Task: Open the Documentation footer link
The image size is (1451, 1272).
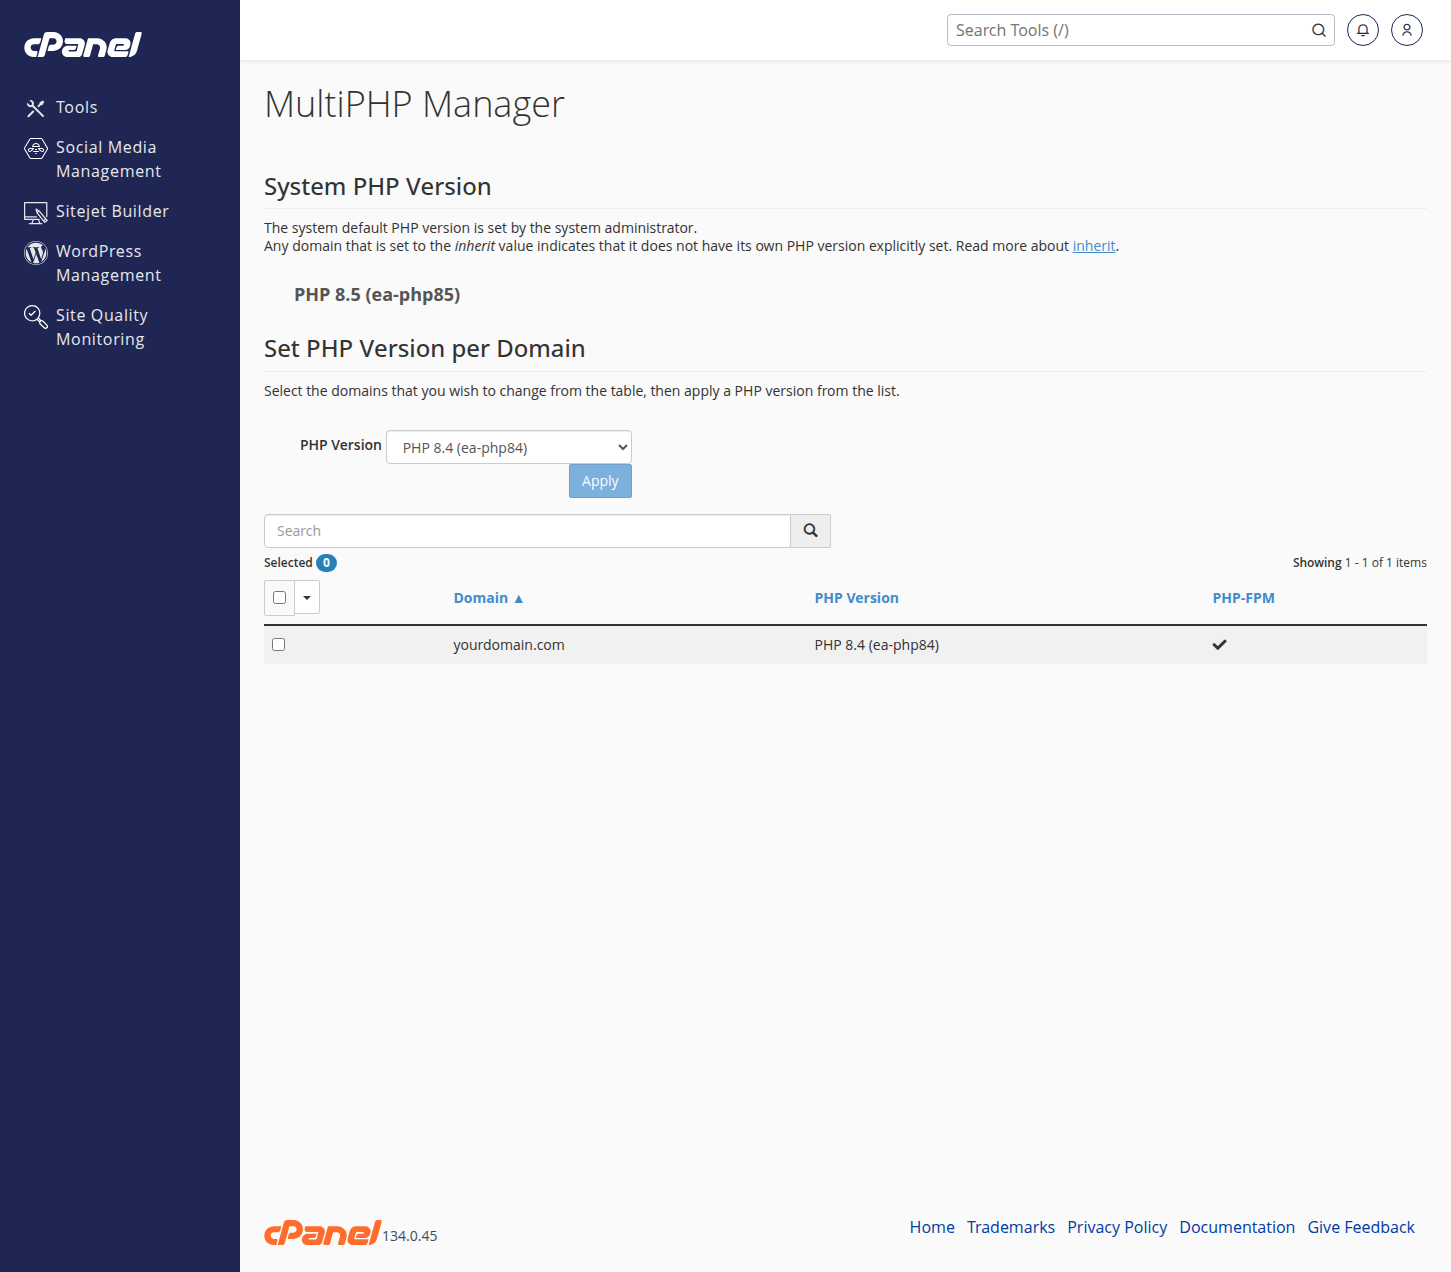Action: point(1237,1227)
